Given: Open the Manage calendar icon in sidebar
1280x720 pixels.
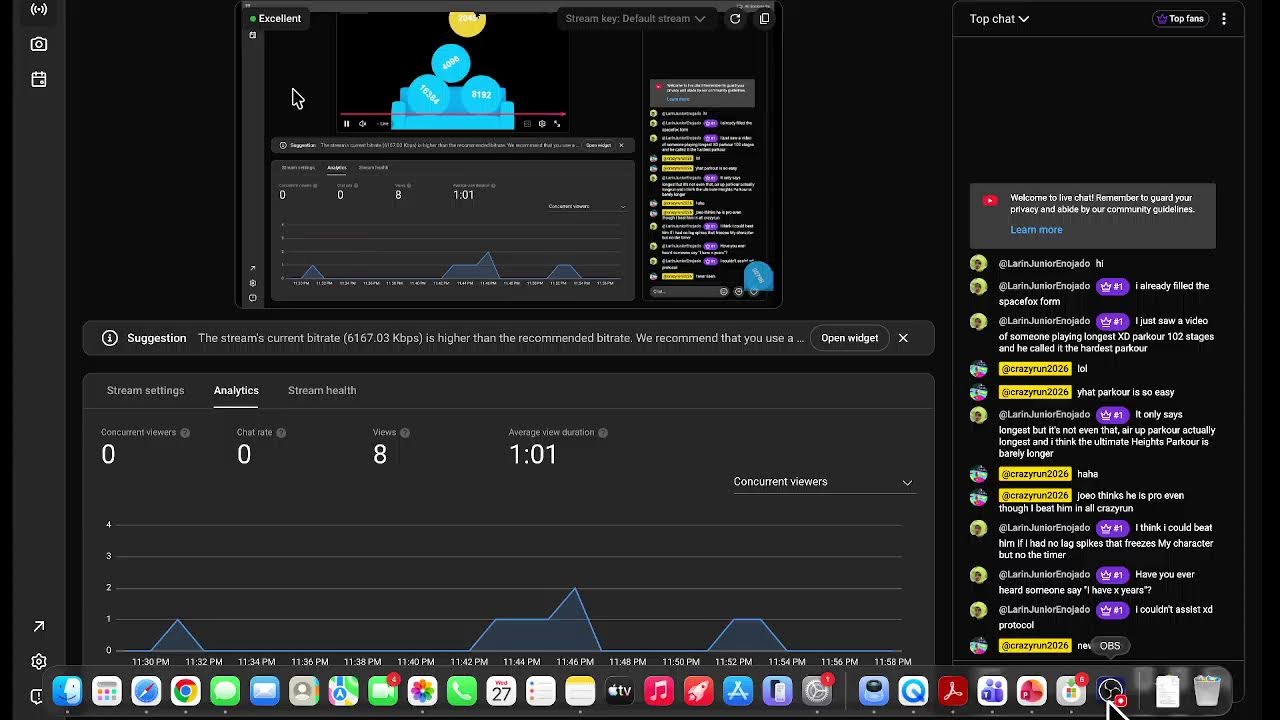Looking at the screenshot, I should (x=39, y=79).
